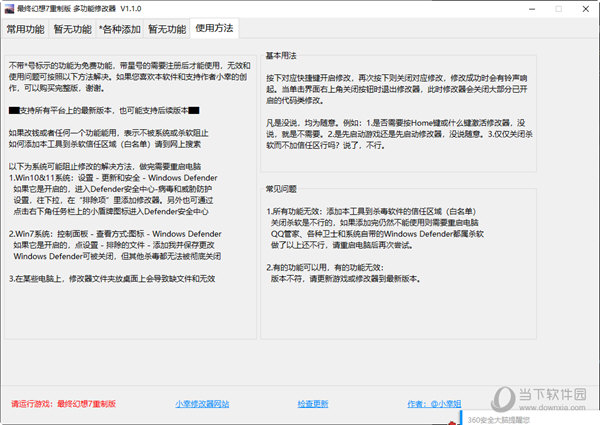The height and width of the screenshot is (425, 600).
Task: Click the 2.有的功能可以用 troubleshooting line
Action: [325, 267]
